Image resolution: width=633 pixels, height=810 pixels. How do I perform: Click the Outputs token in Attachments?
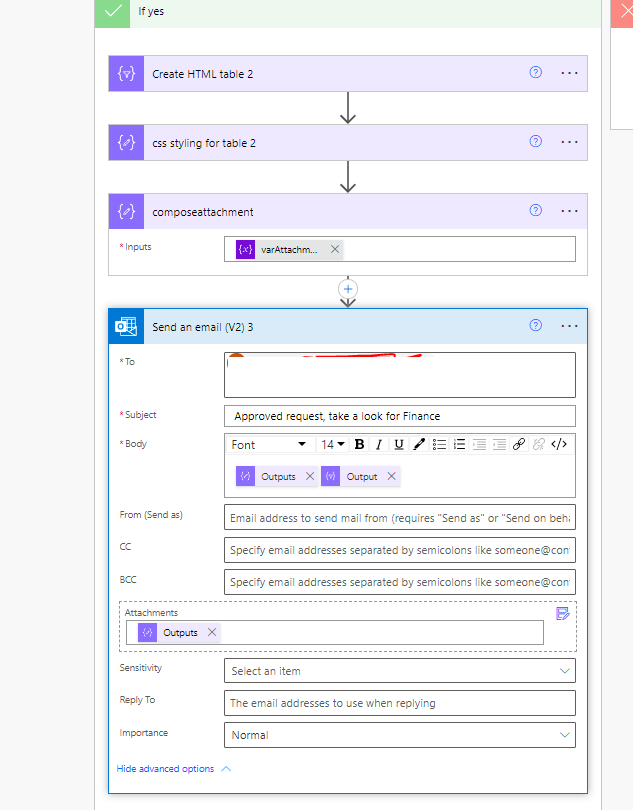[x=179, y=632]
